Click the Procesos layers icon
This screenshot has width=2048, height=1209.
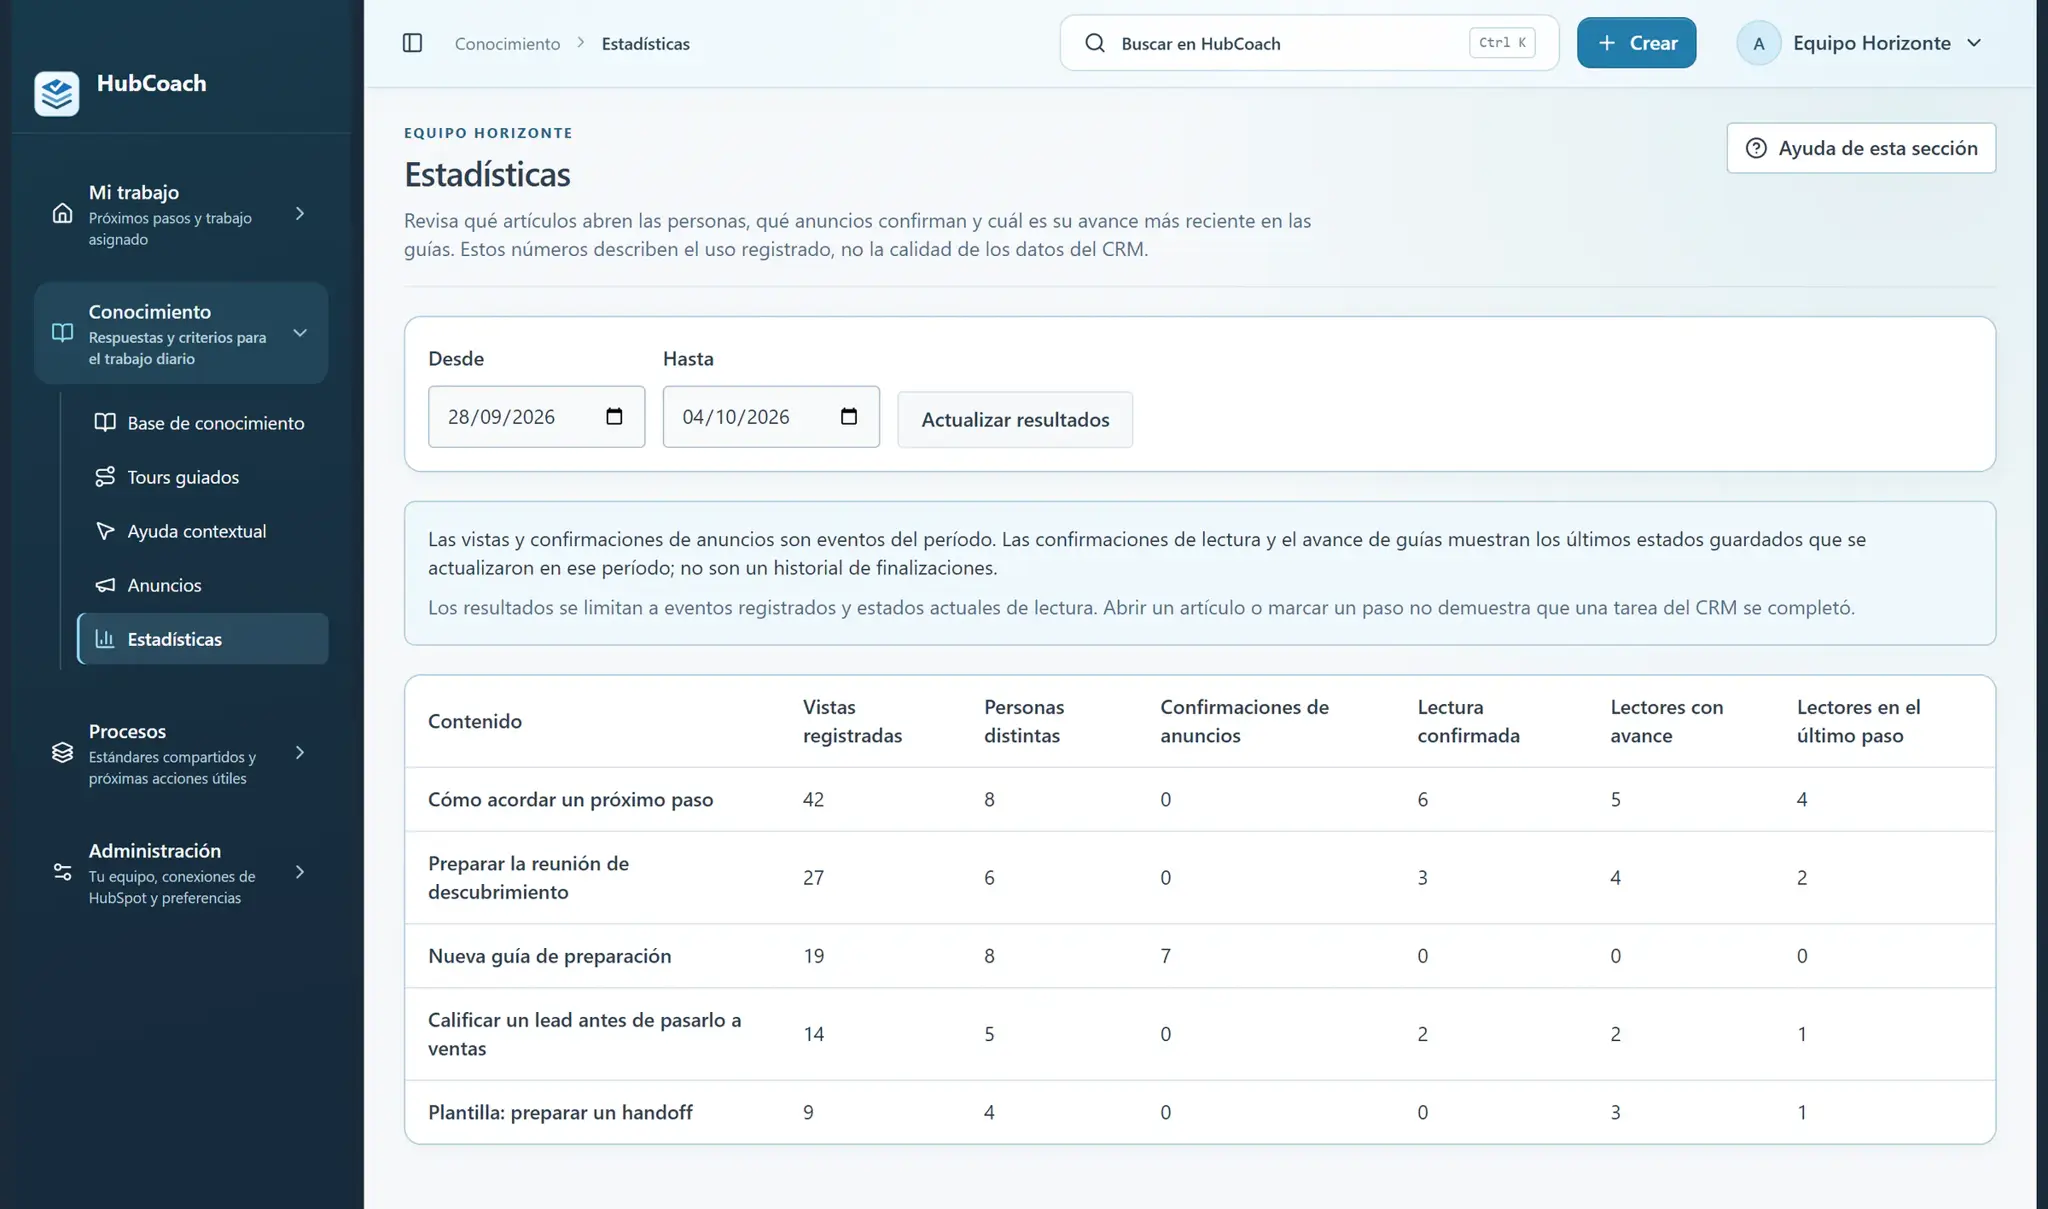(62, 753)
